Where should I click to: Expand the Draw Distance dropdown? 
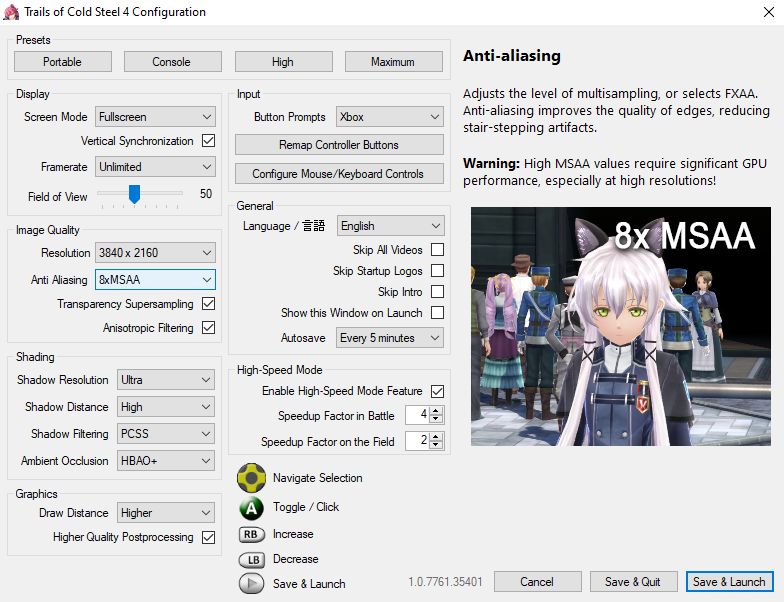click(166, 512)
